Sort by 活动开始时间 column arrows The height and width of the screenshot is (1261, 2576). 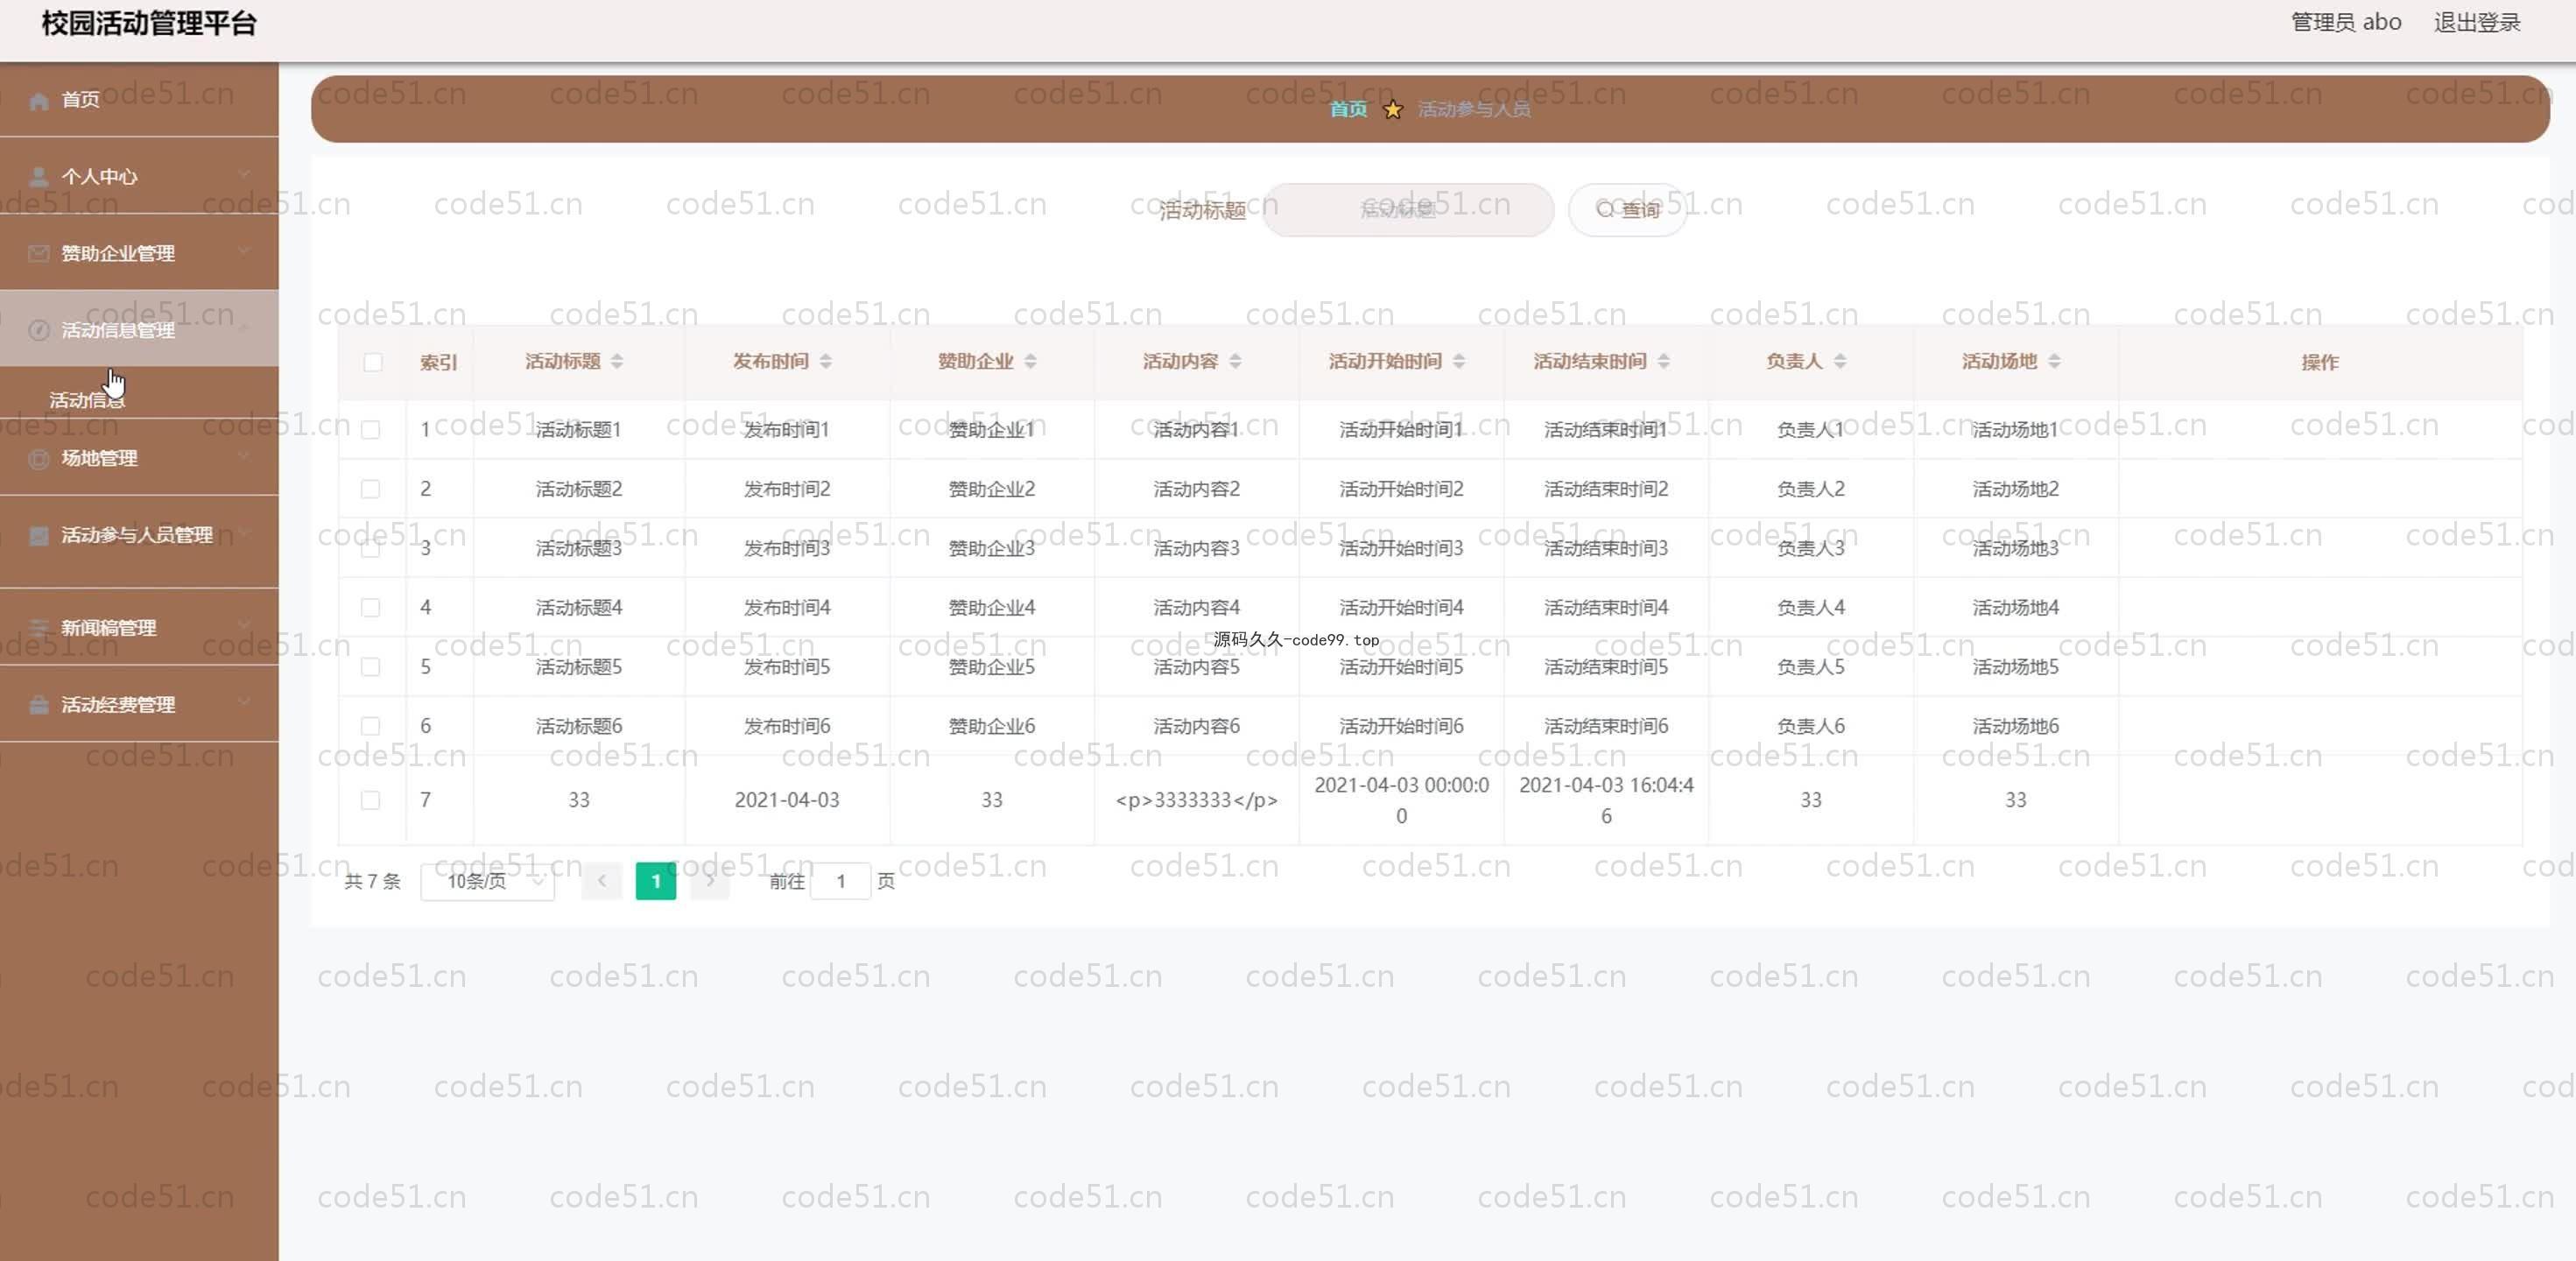[1459, 361]
